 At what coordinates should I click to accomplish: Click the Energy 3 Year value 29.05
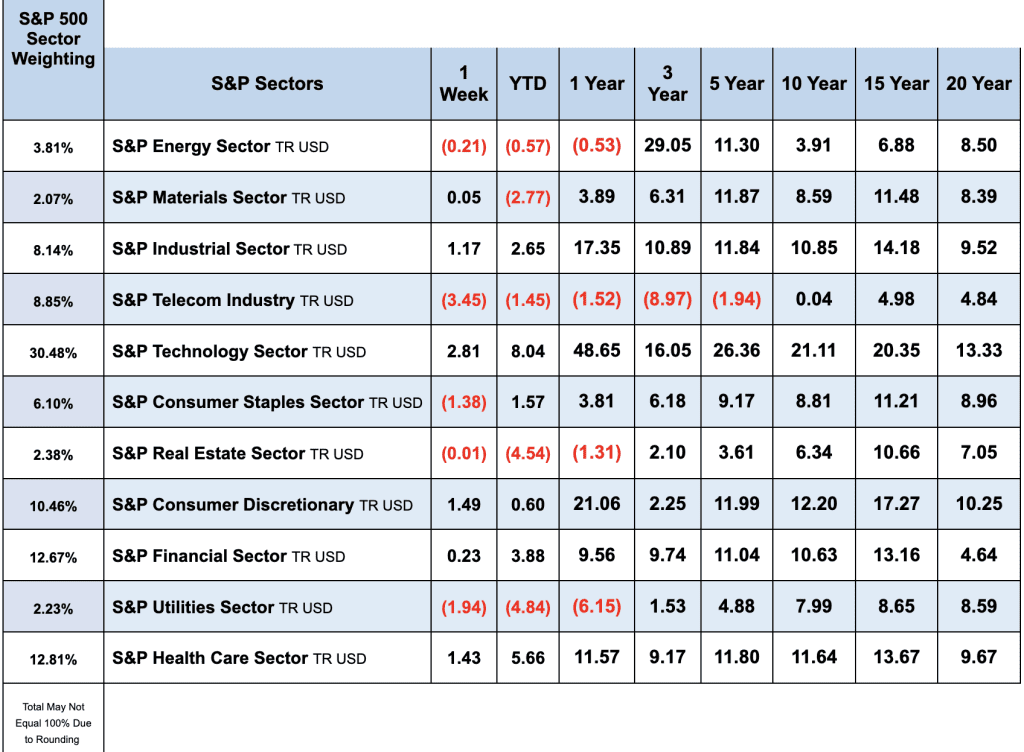point(667,146)
